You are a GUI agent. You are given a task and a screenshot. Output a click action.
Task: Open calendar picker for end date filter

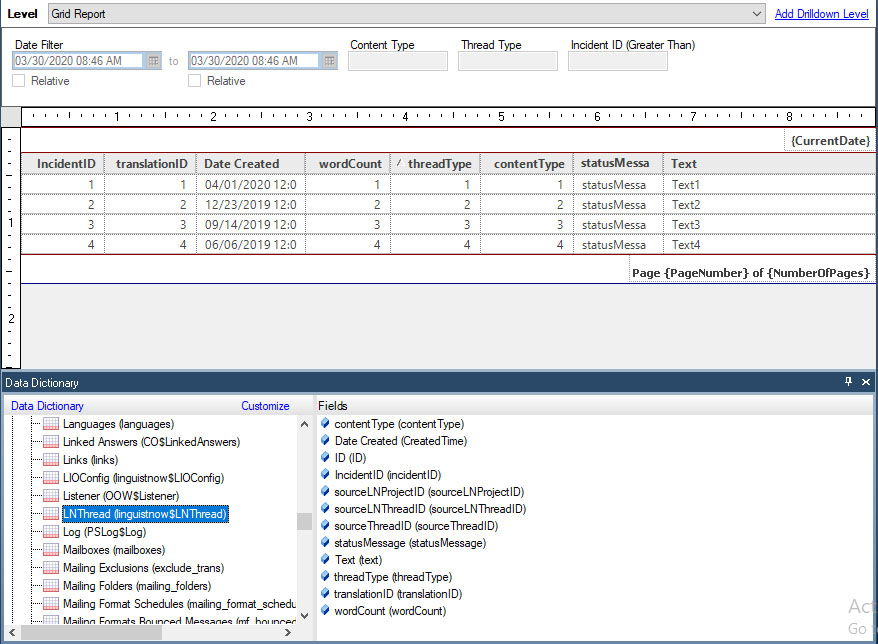[x=328, y=61]
